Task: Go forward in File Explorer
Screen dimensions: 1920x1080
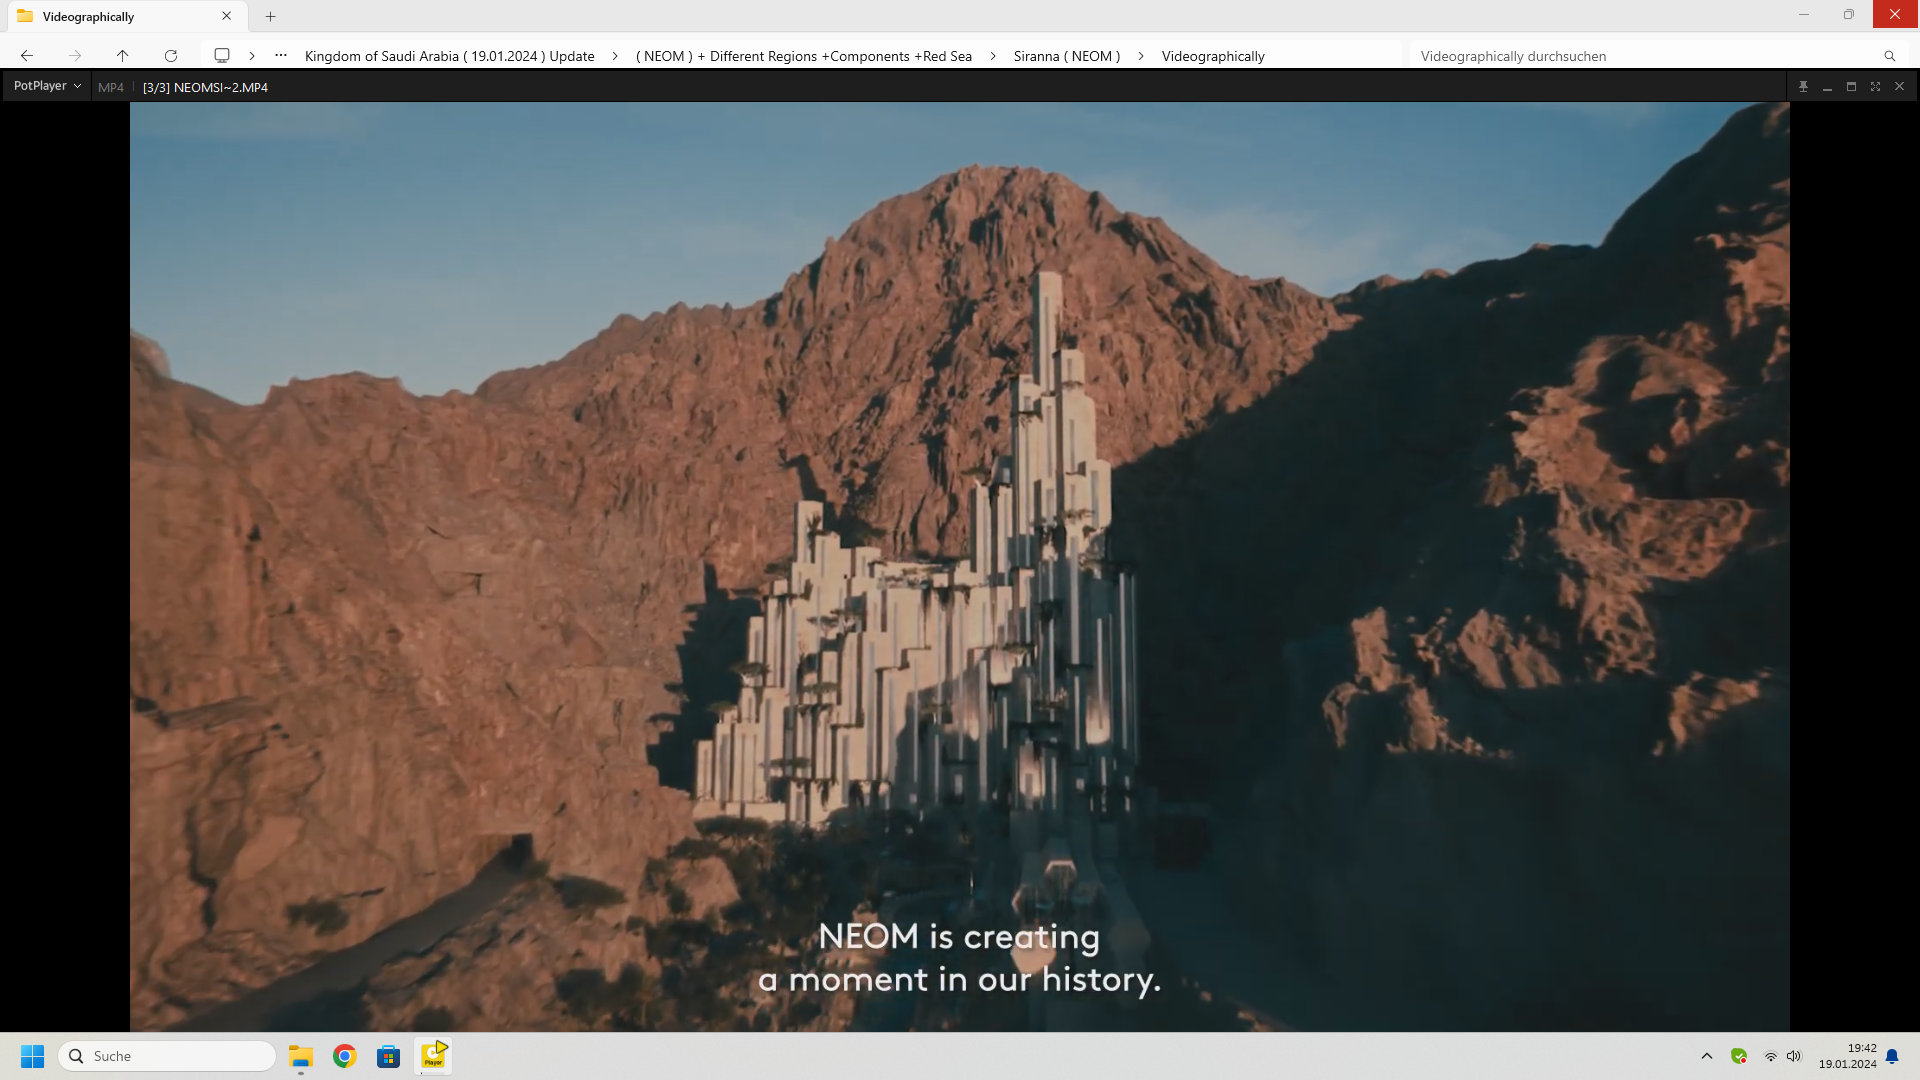Action: pyautogui.click(x=75, y=56)
